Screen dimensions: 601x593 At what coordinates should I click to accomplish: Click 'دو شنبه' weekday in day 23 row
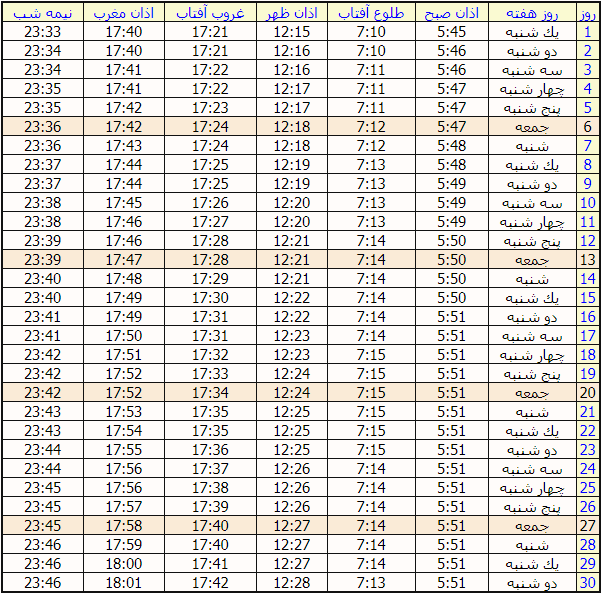532,450
